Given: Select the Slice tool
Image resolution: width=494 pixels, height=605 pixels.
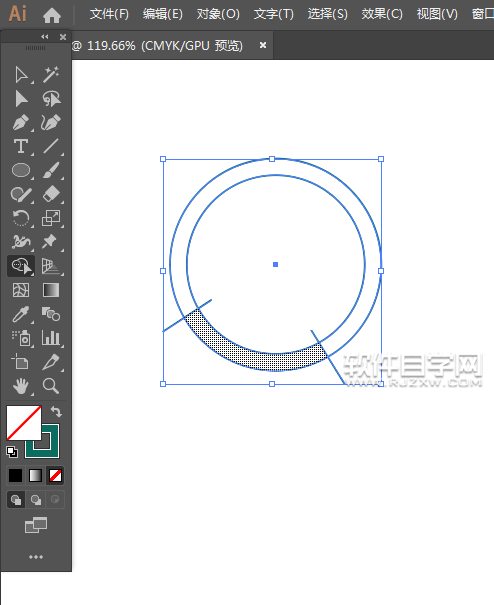Looking at the screenshot, I should (51, 362).
